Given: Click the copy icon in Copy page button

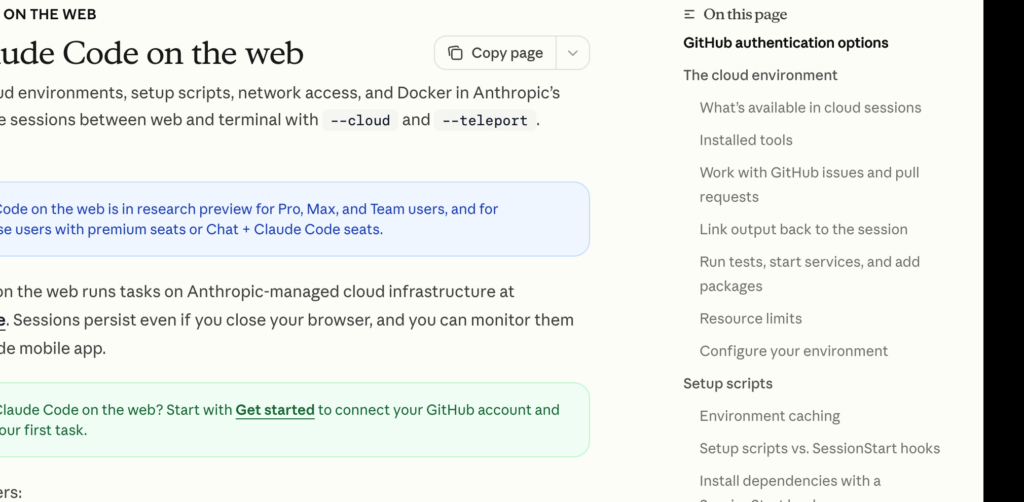Looking at the screenshot, I should [x=455, y=53].
